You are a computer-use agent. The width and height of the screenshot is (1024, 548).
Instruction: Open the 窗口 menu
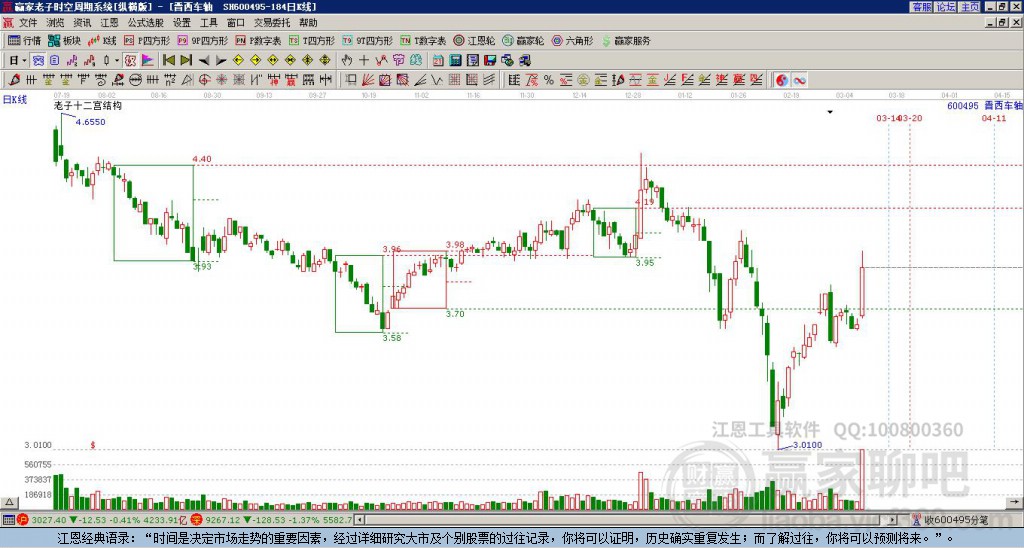[x=236, y=23]
